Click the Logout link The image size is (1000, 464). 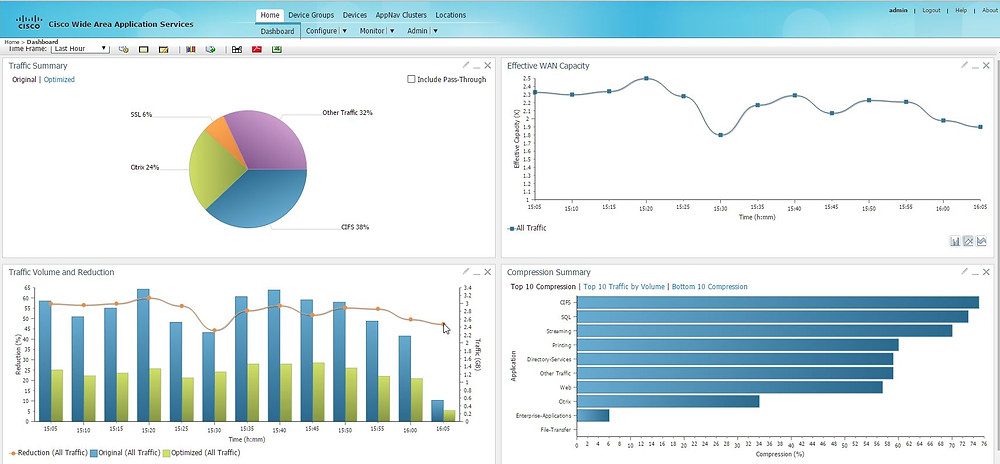click(931, 10)
